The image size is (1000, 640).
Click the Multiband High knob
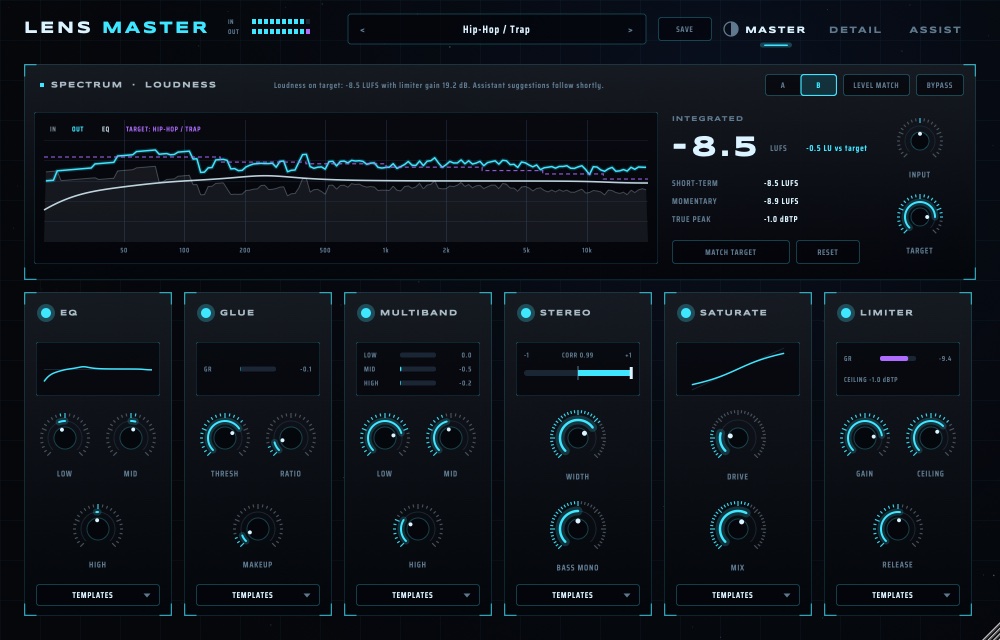[x=418, y=528]
